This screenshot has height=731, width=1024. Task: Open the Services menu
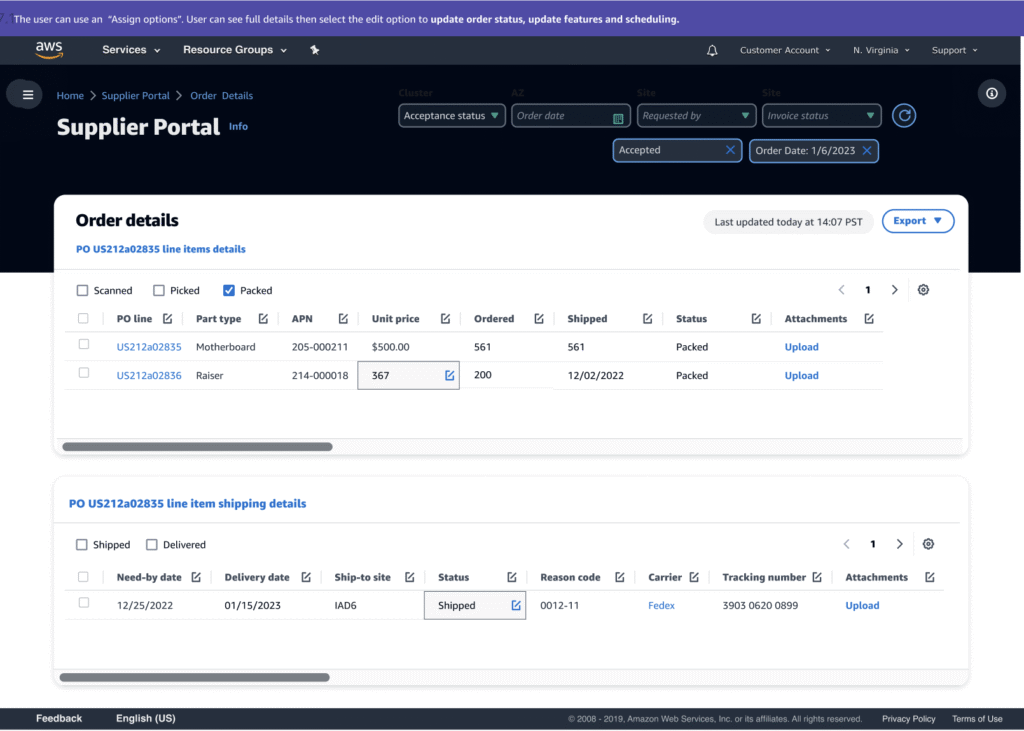tap(131, 50)
